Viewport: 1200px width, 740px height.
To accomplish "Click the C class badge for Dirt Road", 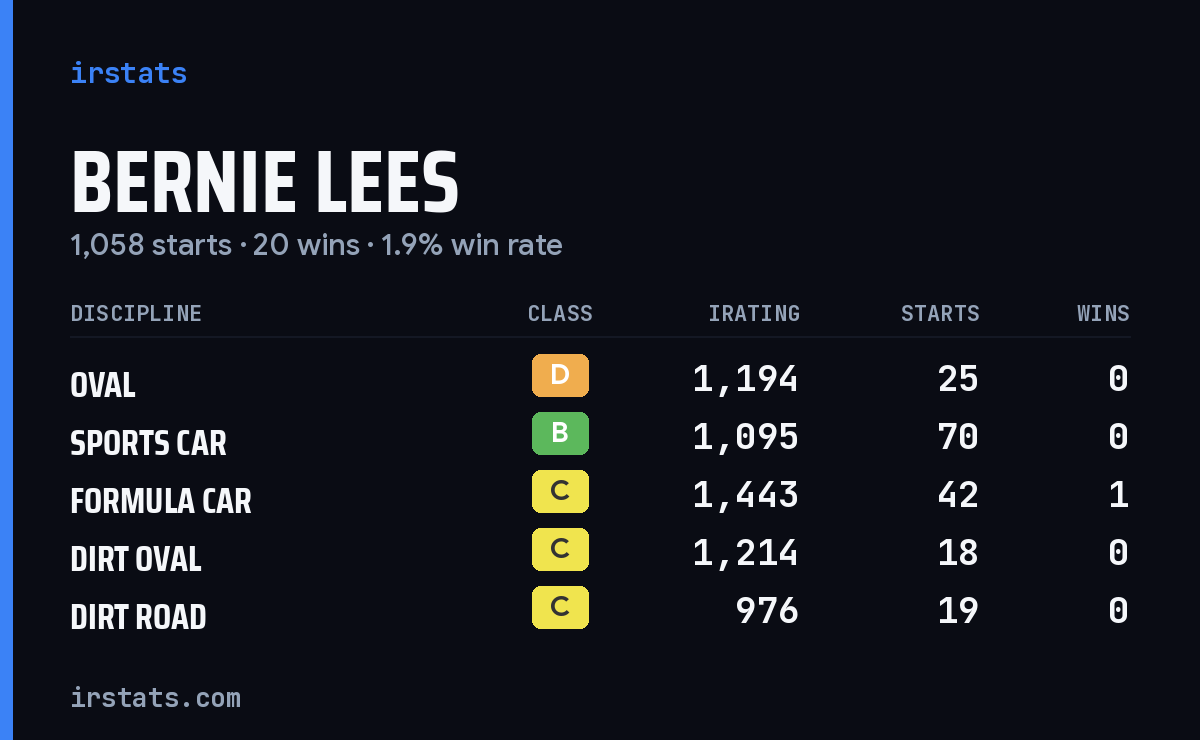I will 560,608.
